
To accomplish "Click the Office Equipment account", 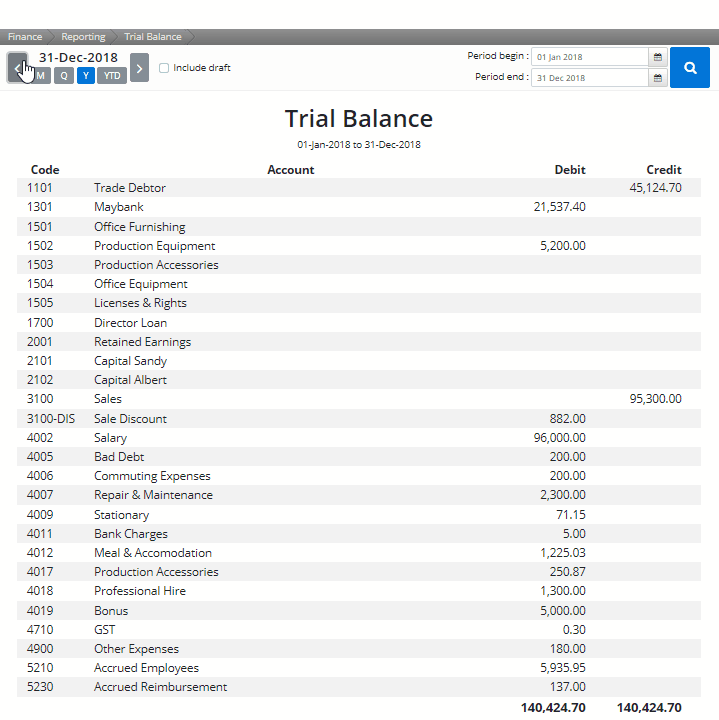I will tap(141, 284).
